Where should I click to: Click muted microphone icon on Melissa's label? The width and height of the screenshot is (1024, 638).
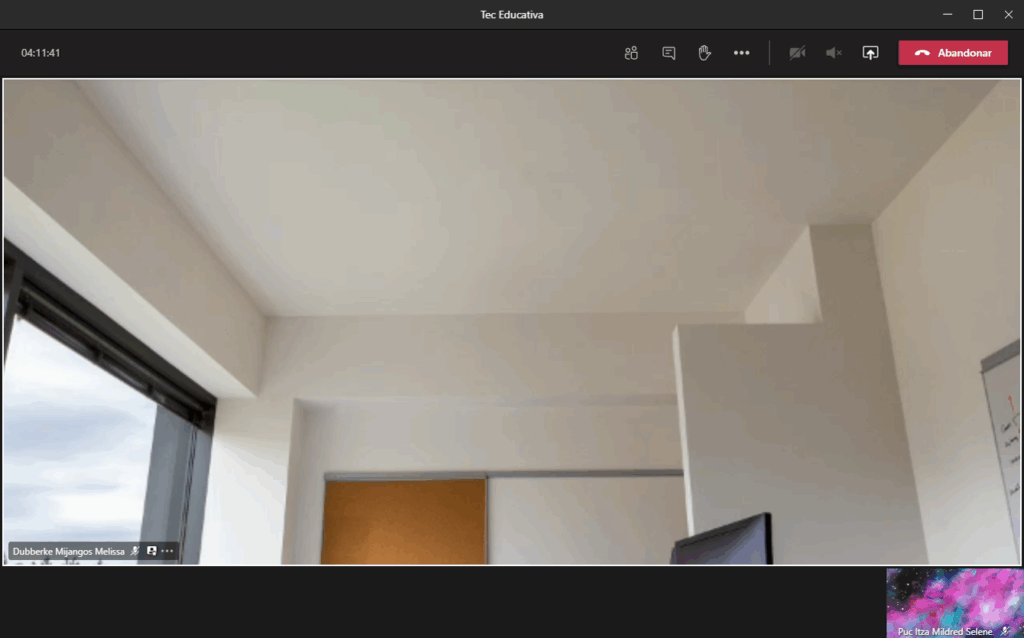pos(135,551)
